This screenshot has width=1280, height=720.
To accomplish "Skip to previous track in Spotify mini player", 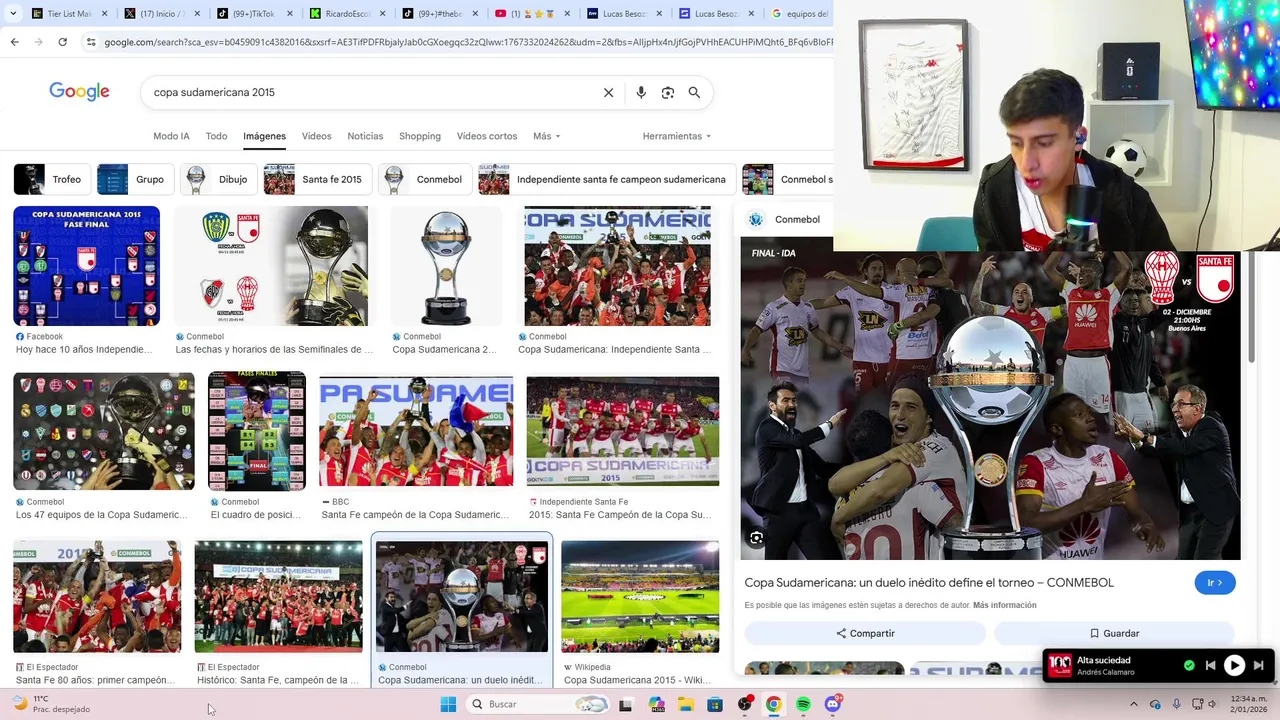I will point(1210,665).
